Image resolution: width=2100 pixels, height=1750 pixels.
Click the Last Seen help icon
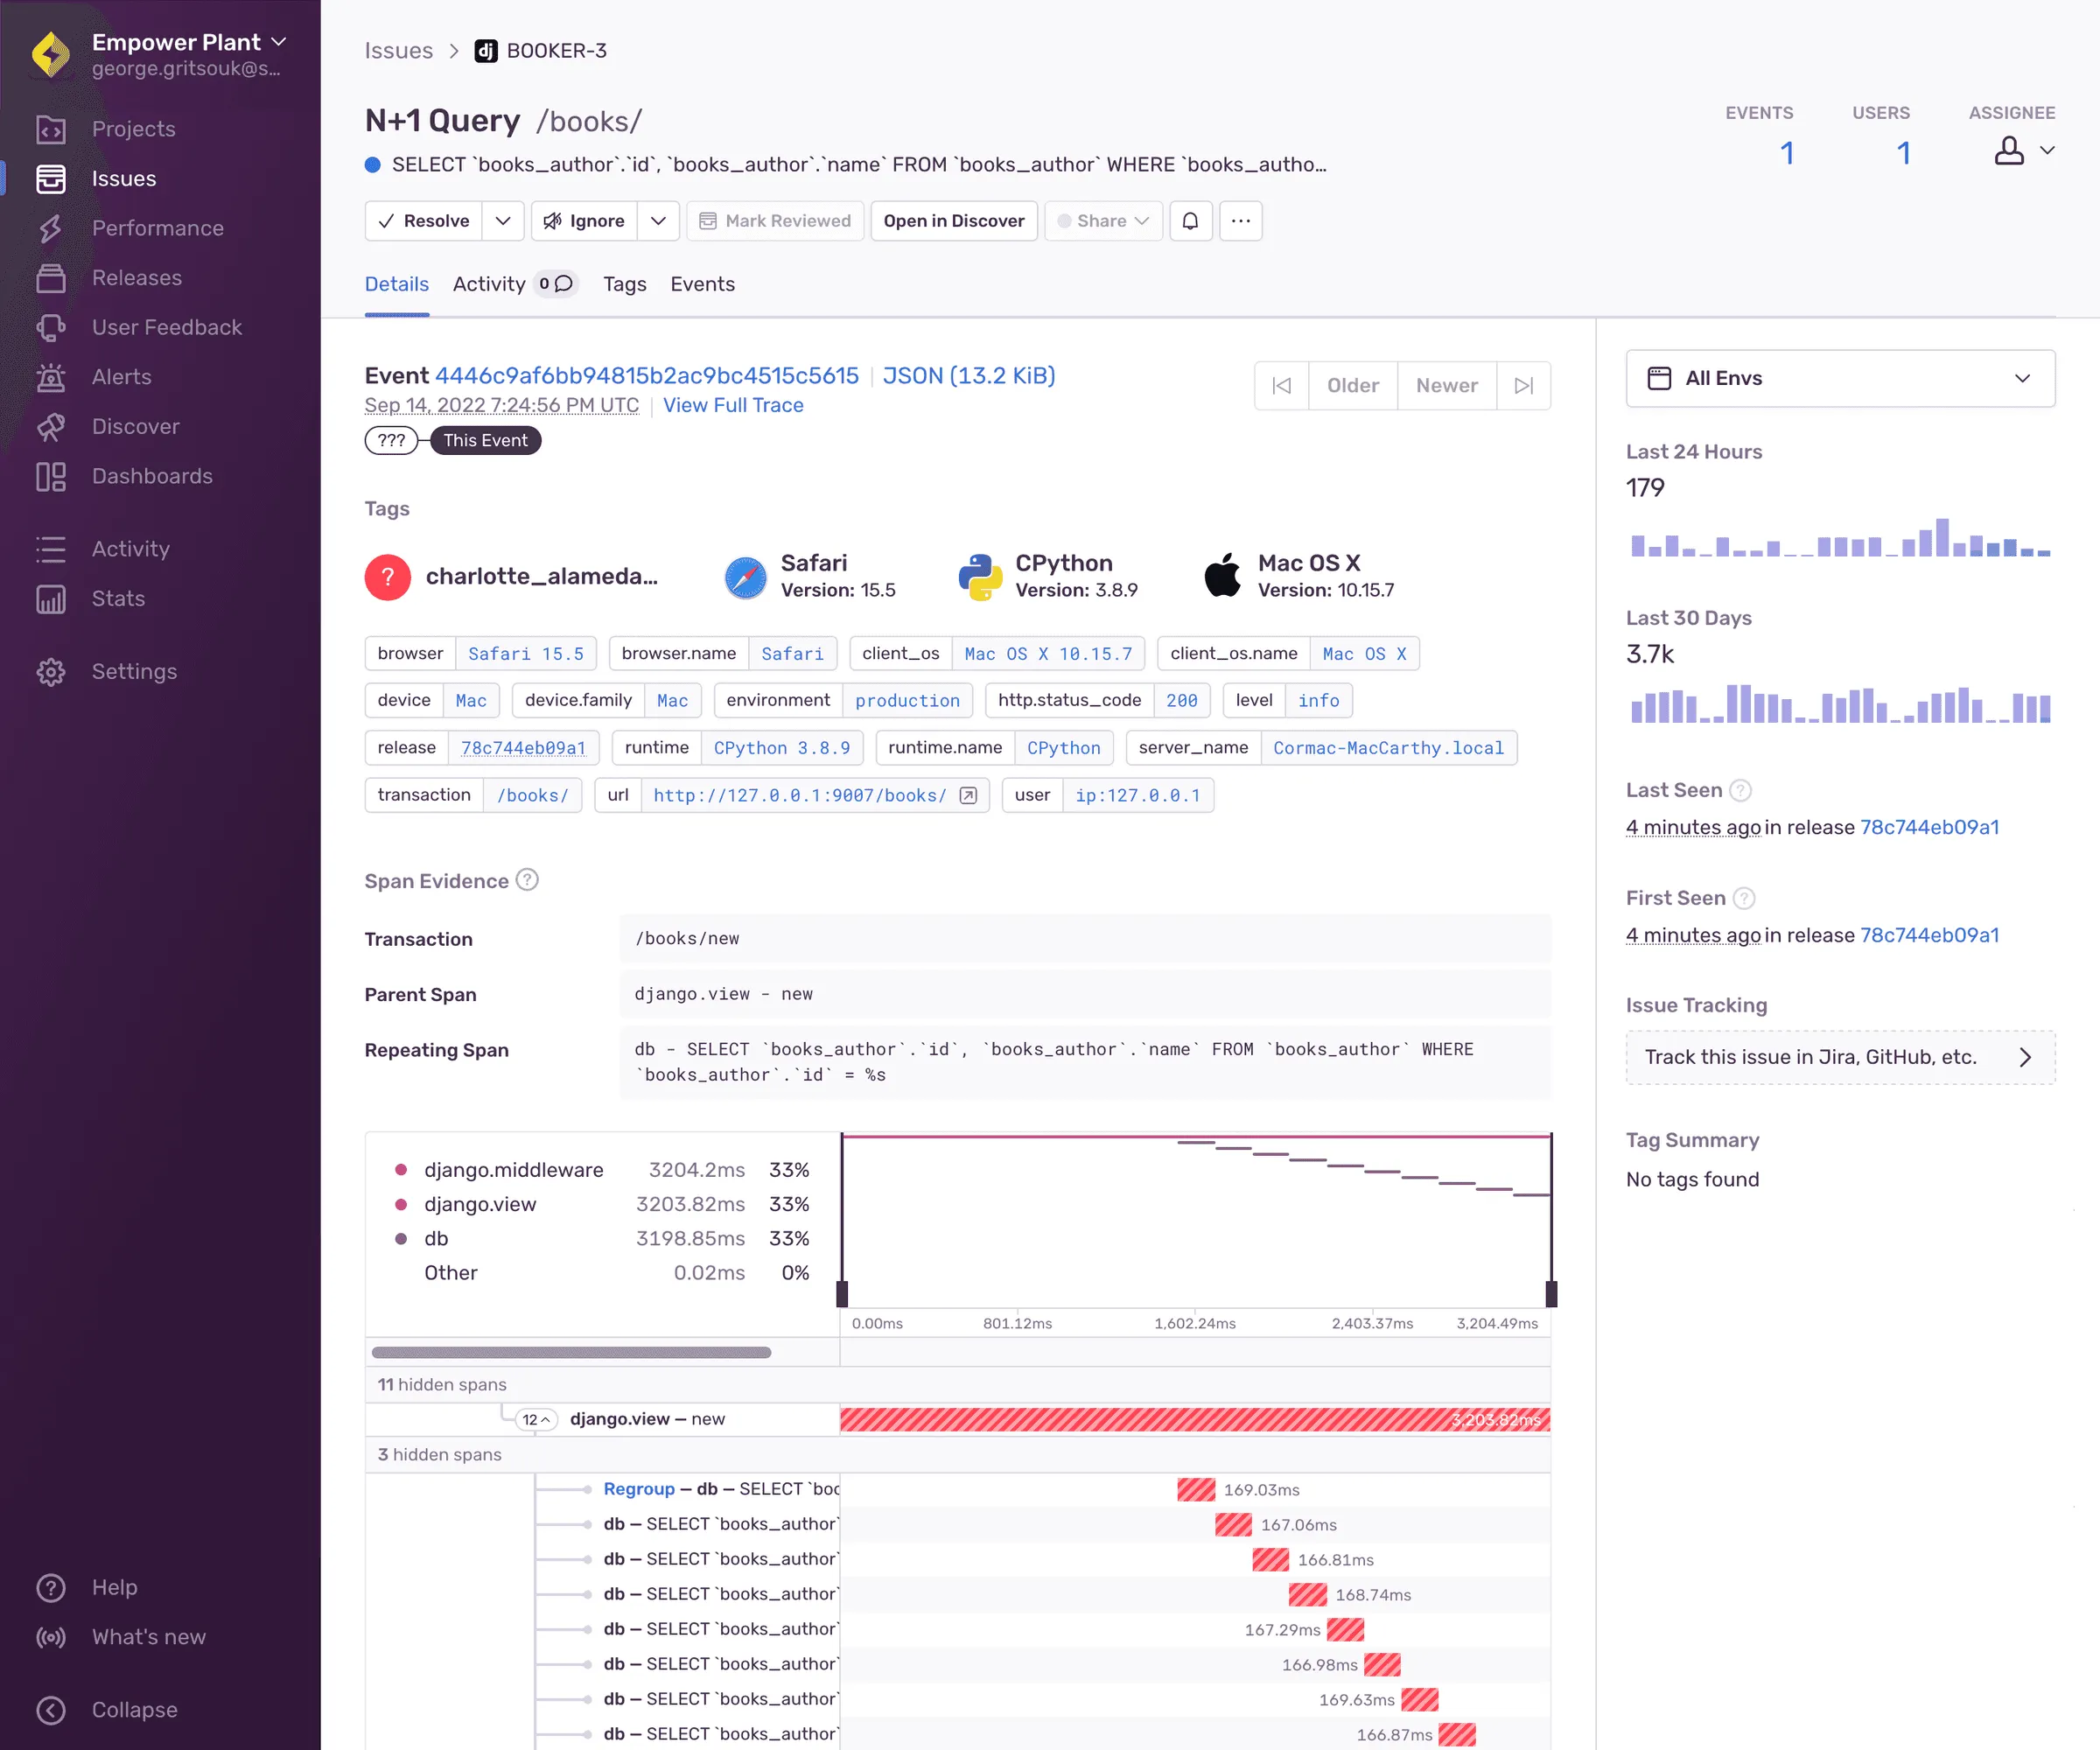(1740, 790)
